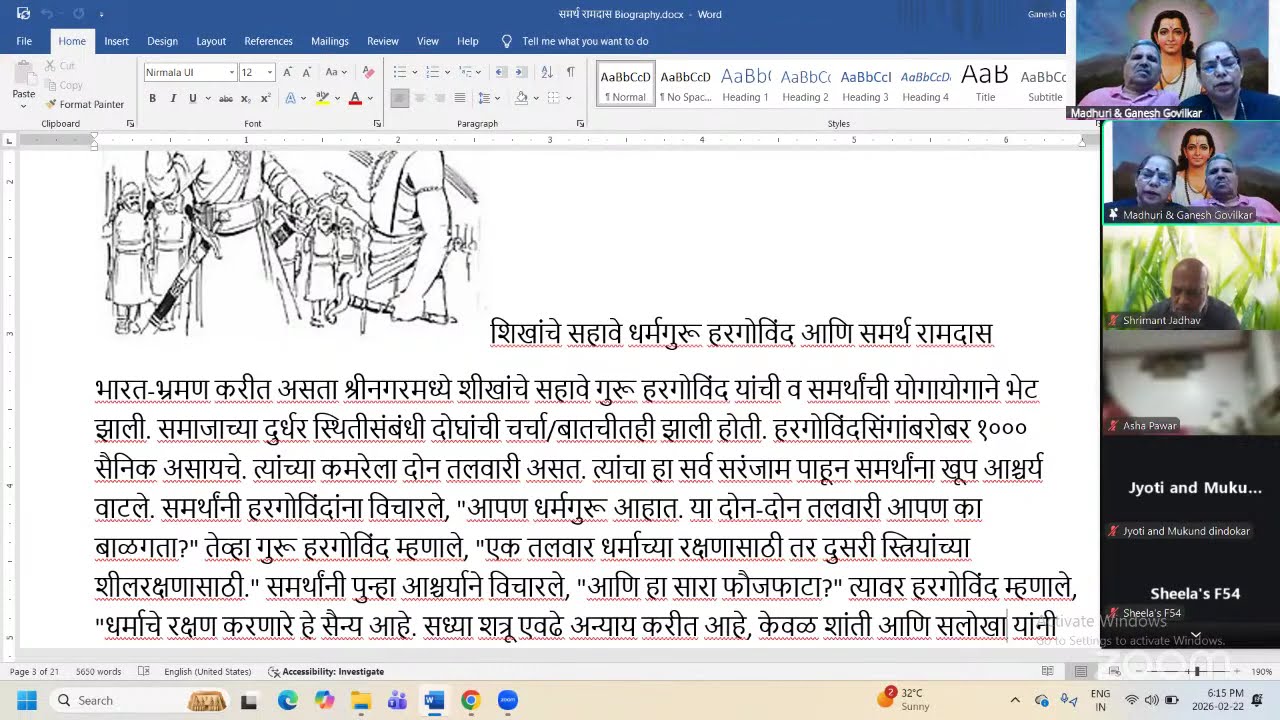Select Shrimant Jadhav video thumbnail in Zoom
This screenshot has height=720, width=1280.
[x=1190, y=278]
